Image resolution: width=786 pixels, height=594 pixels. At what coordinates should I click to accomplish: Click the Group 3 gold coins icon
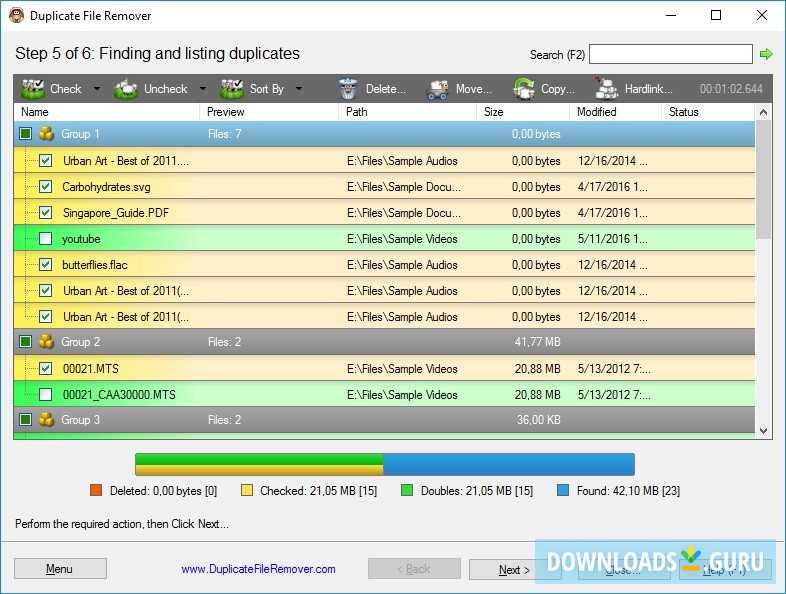(46, 419)
